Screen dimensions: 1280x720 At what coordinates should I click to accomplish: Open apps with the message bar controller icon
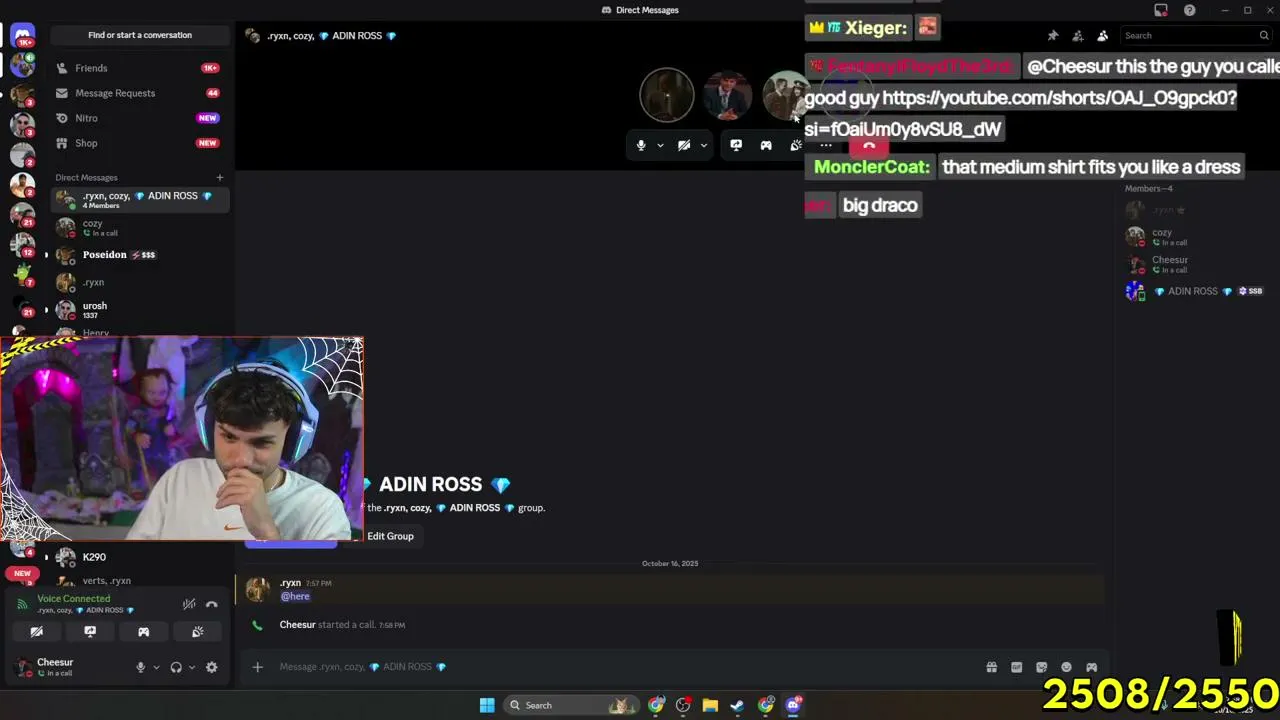1091,667
